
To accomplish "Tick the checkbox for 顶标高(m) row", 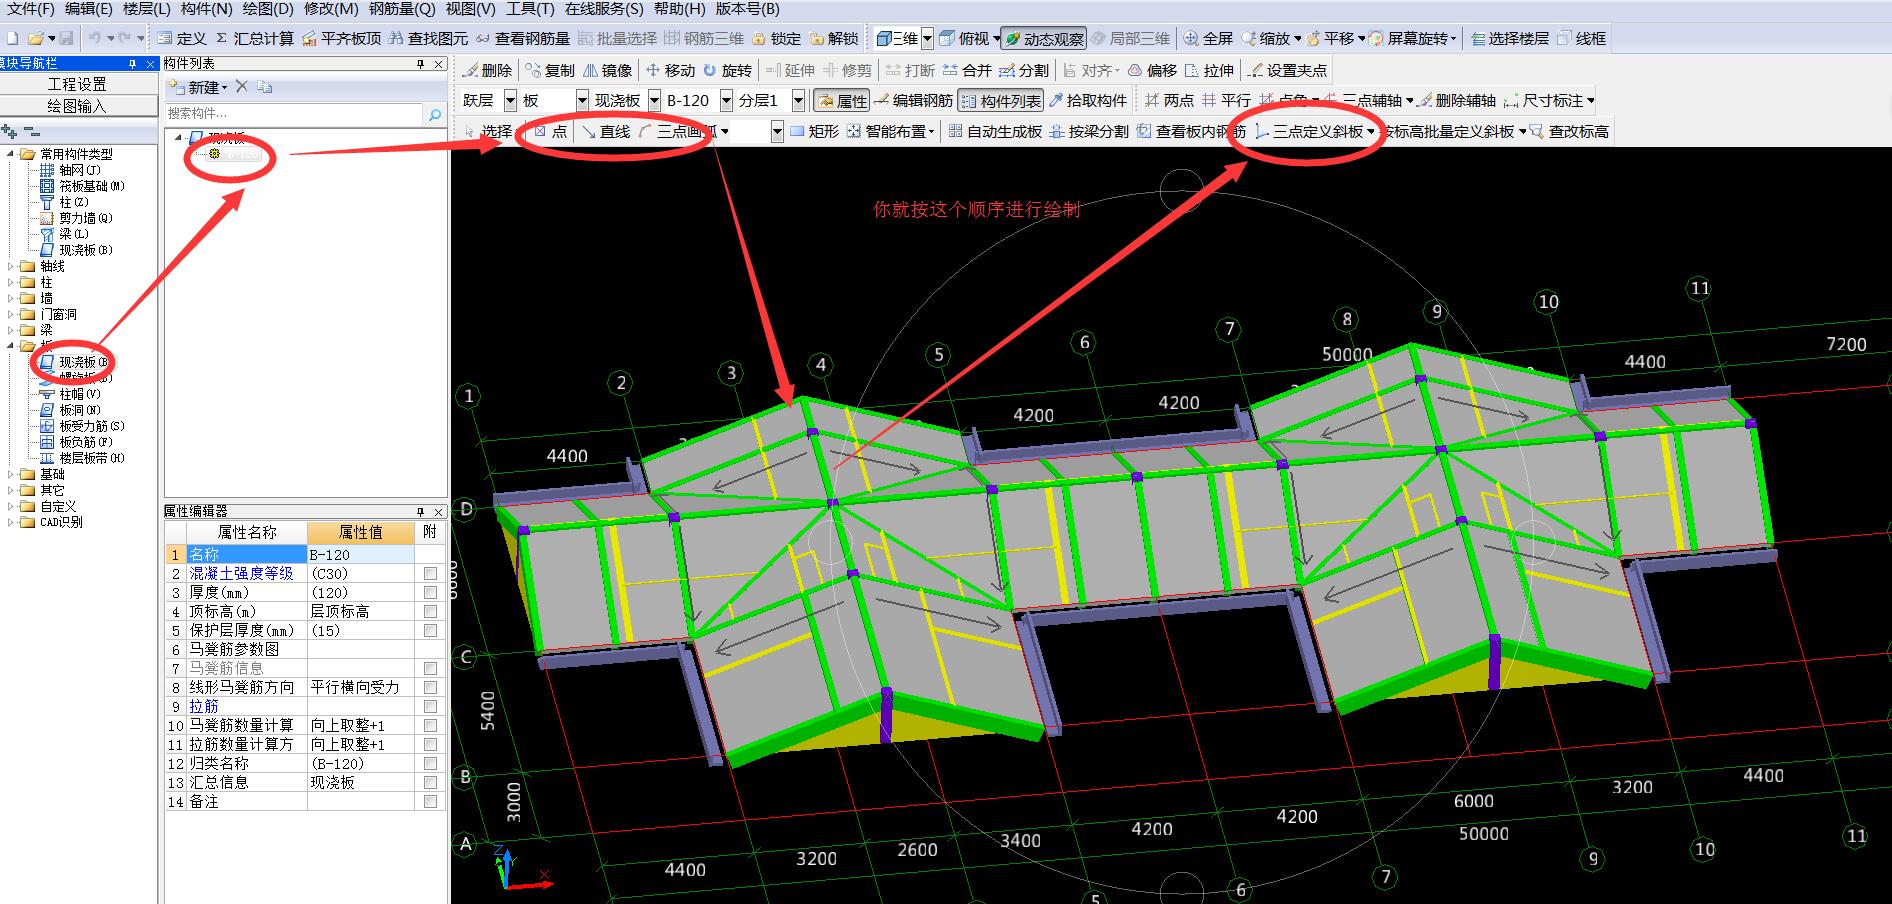I will pyautogui.click(x=430, y=611).
